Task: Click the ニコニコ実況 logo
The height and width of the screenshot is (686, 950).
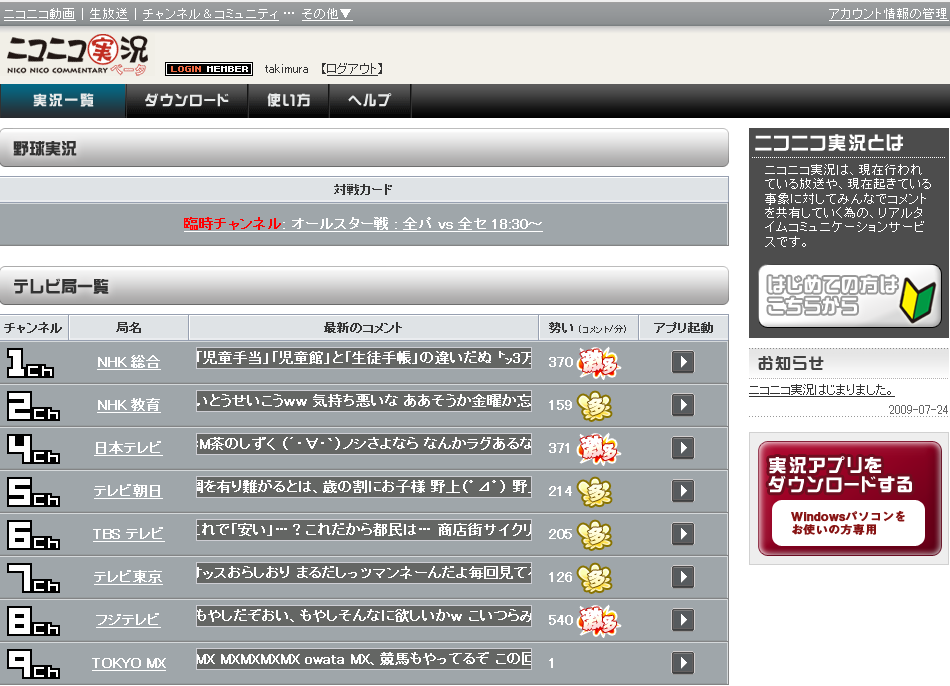Action: pyautogui.click(x=77, y=55)
